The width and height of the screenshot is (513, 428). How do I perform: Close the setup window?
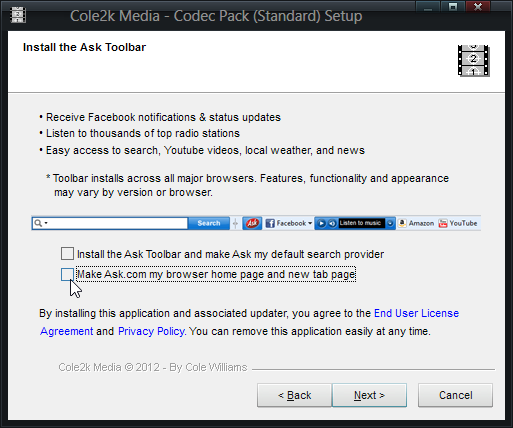[478, 7]
